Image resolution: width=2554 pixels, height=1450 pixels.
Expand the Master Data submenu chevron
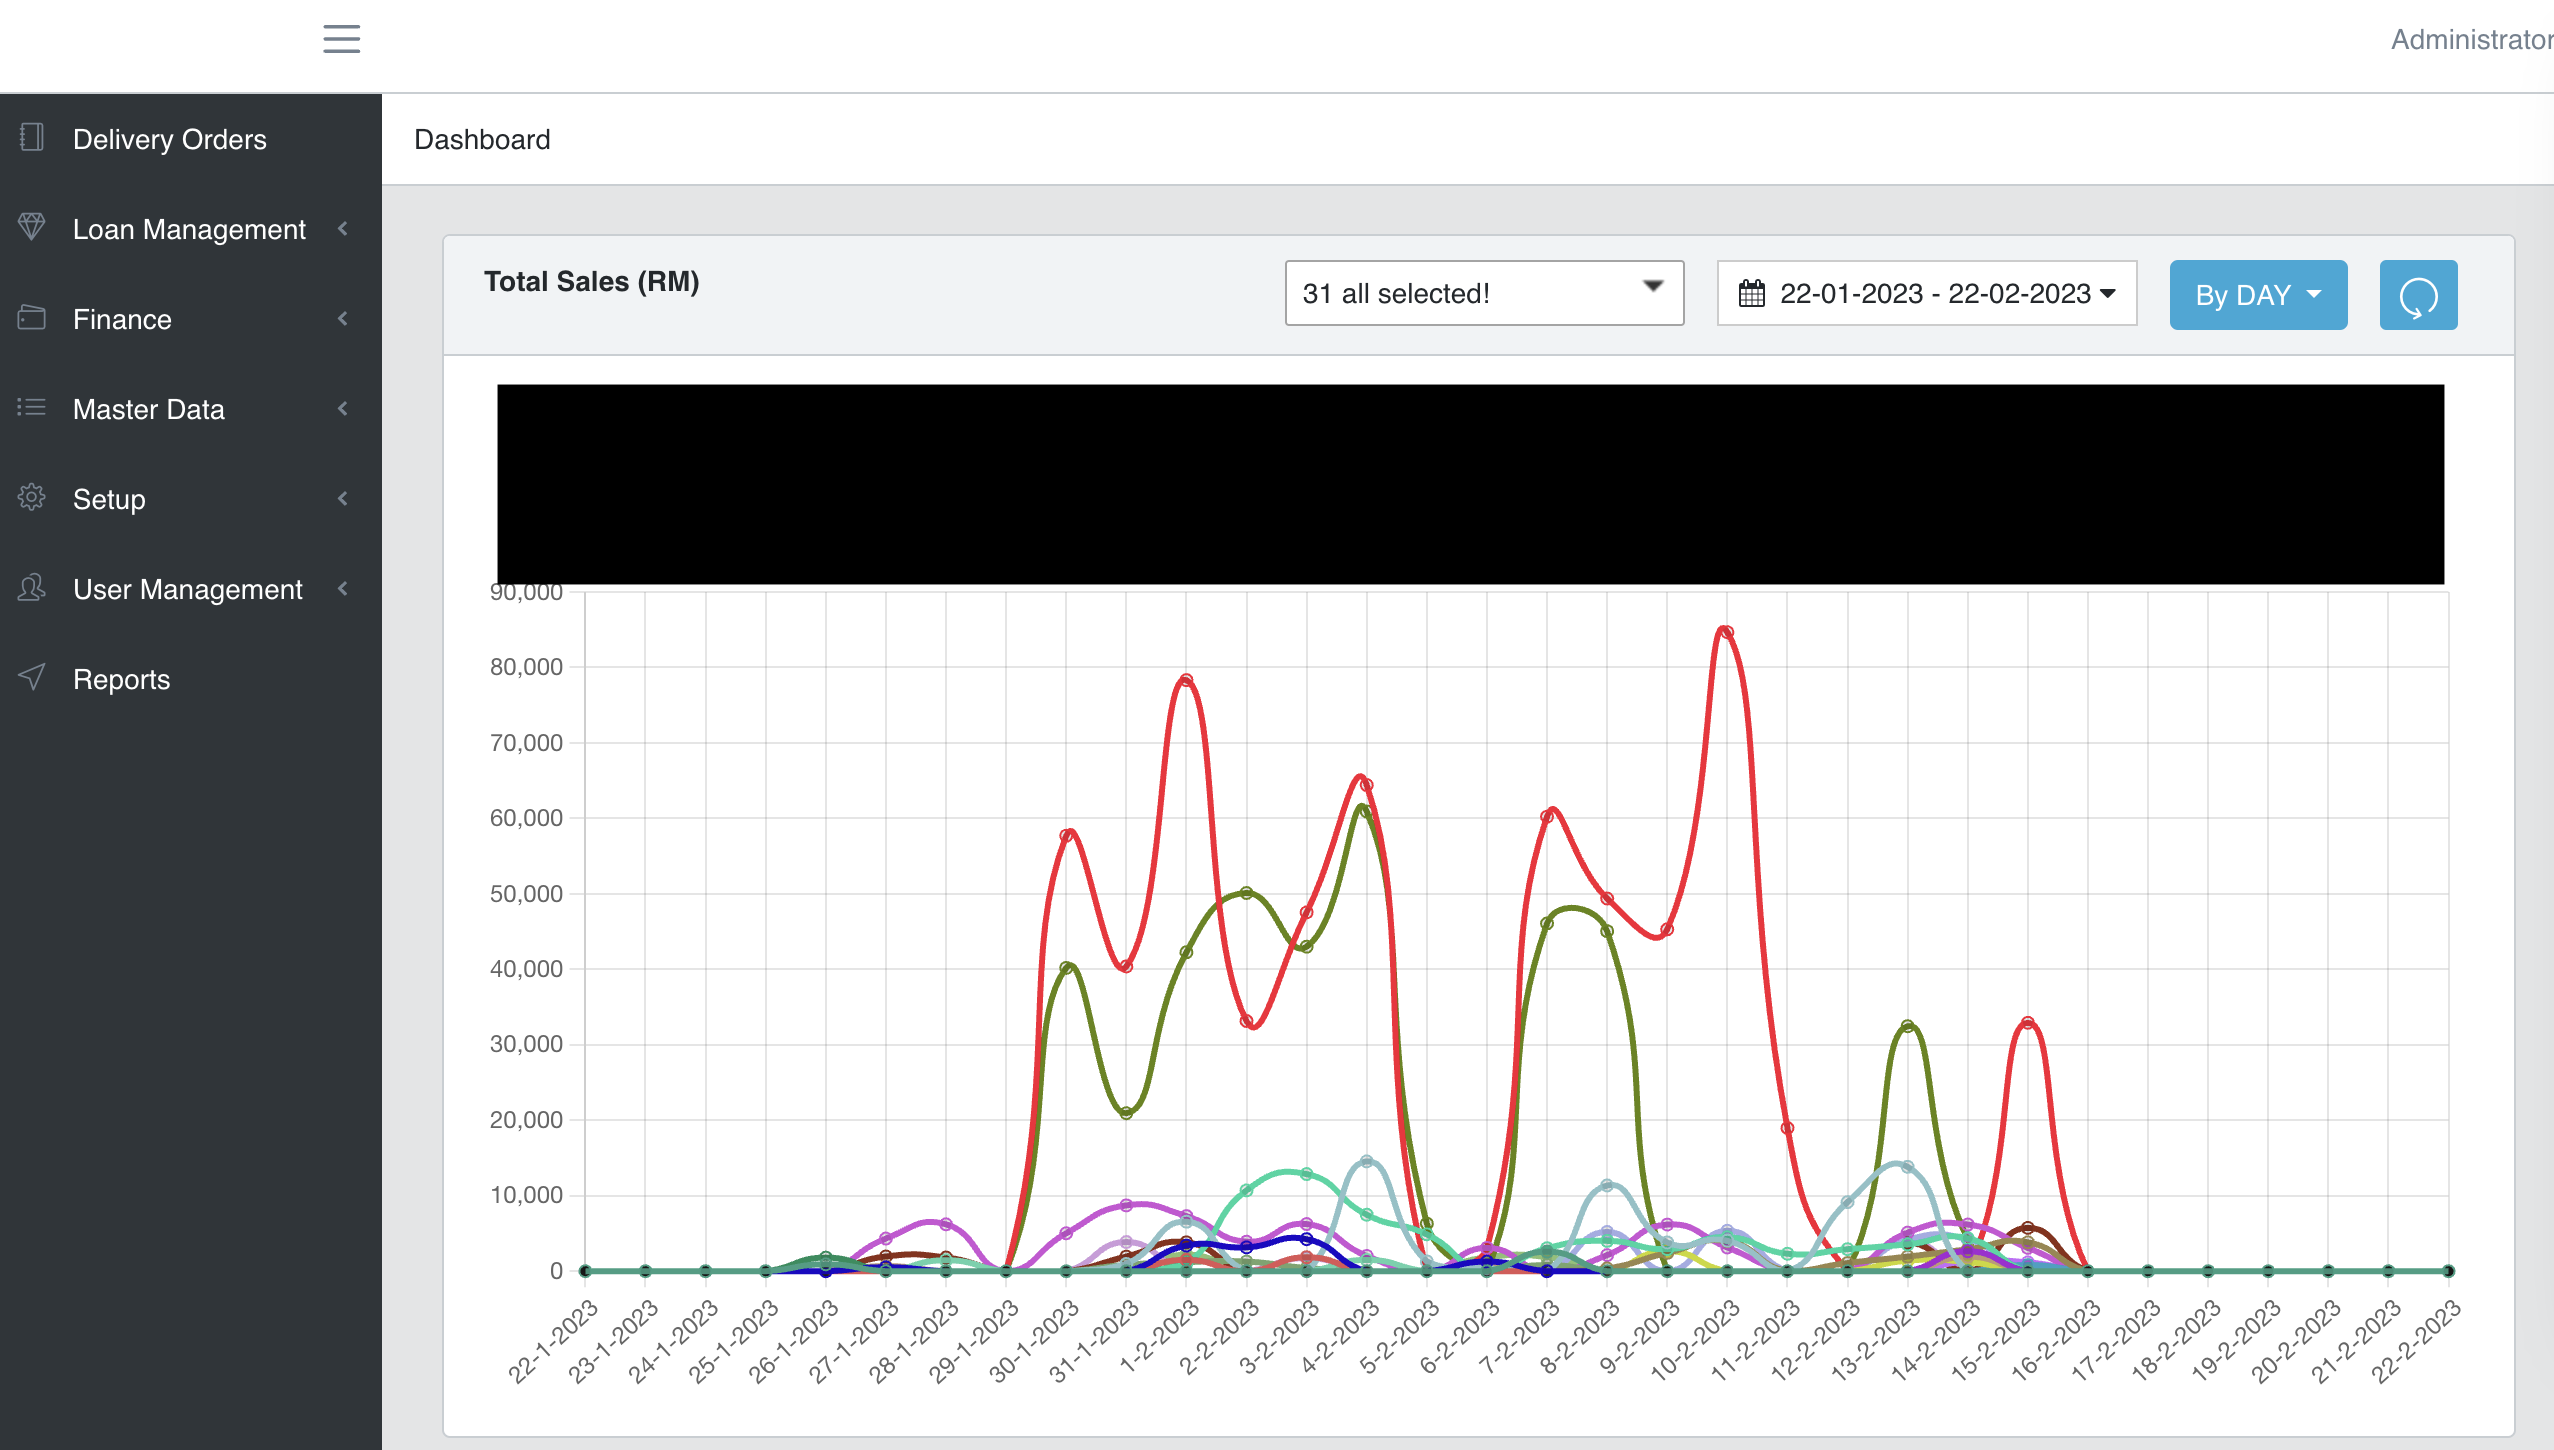[x=343, y=409]
